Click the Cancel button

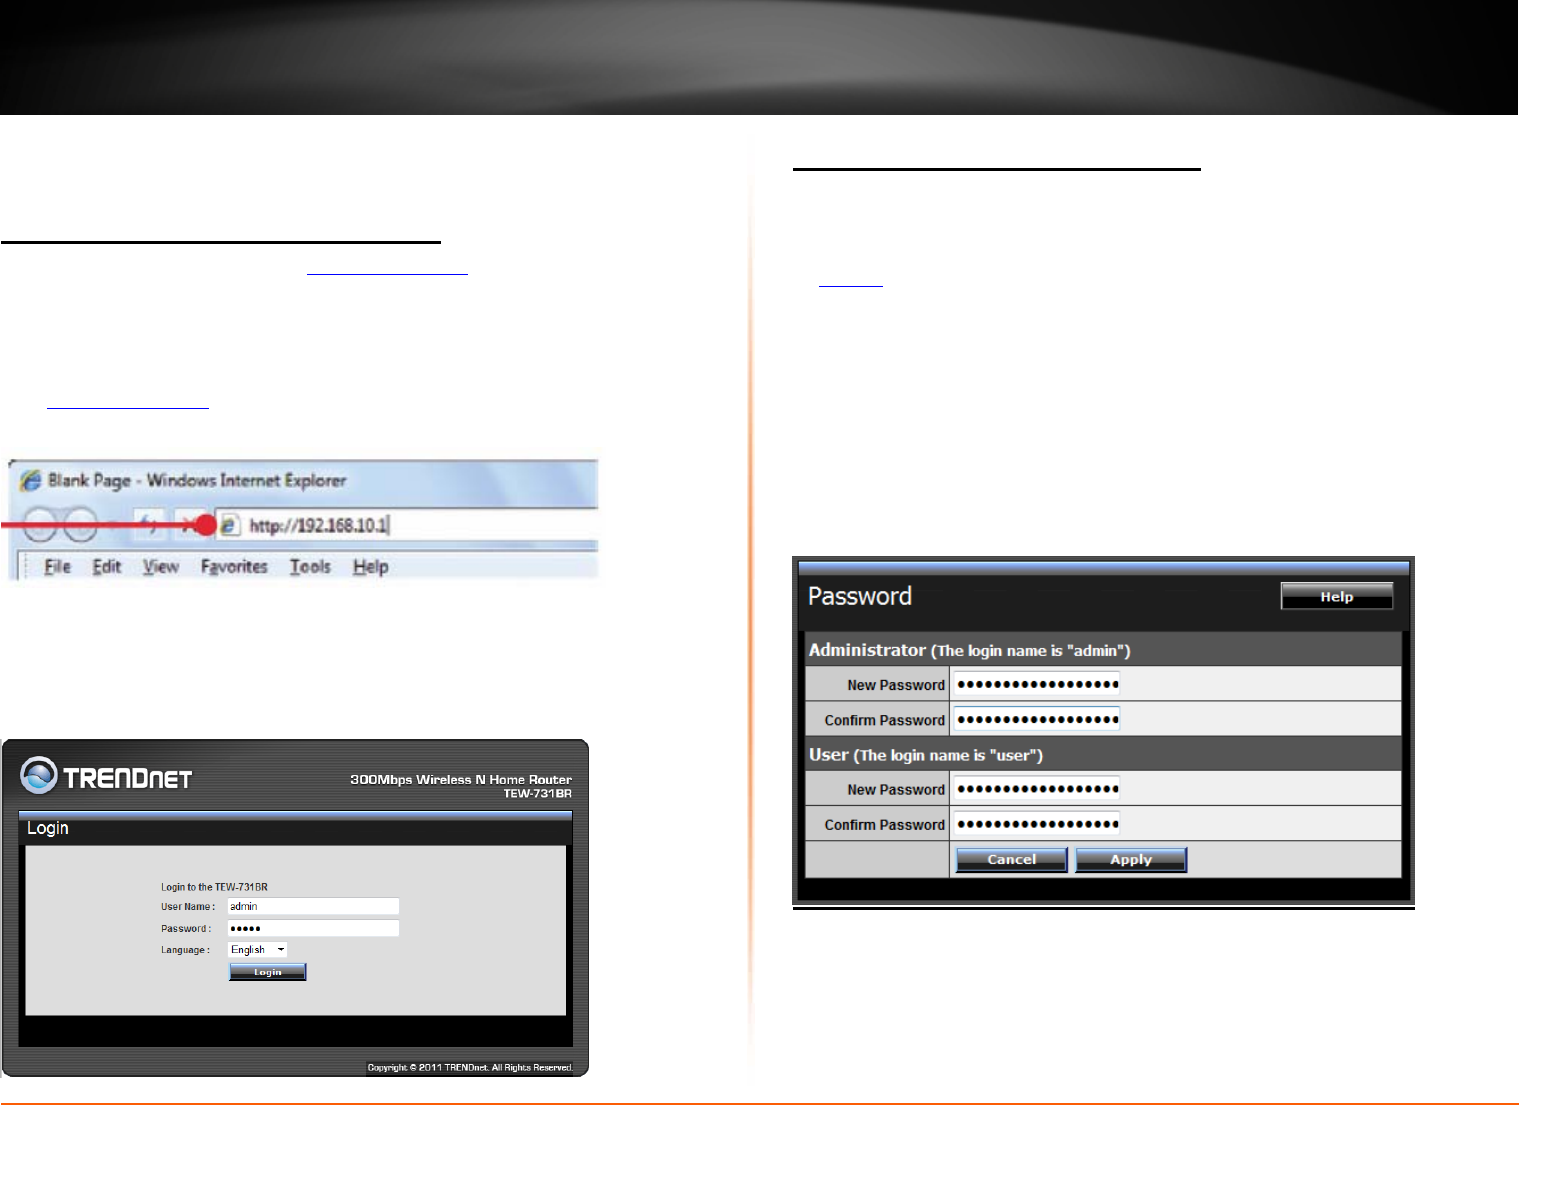(1011, 859)
